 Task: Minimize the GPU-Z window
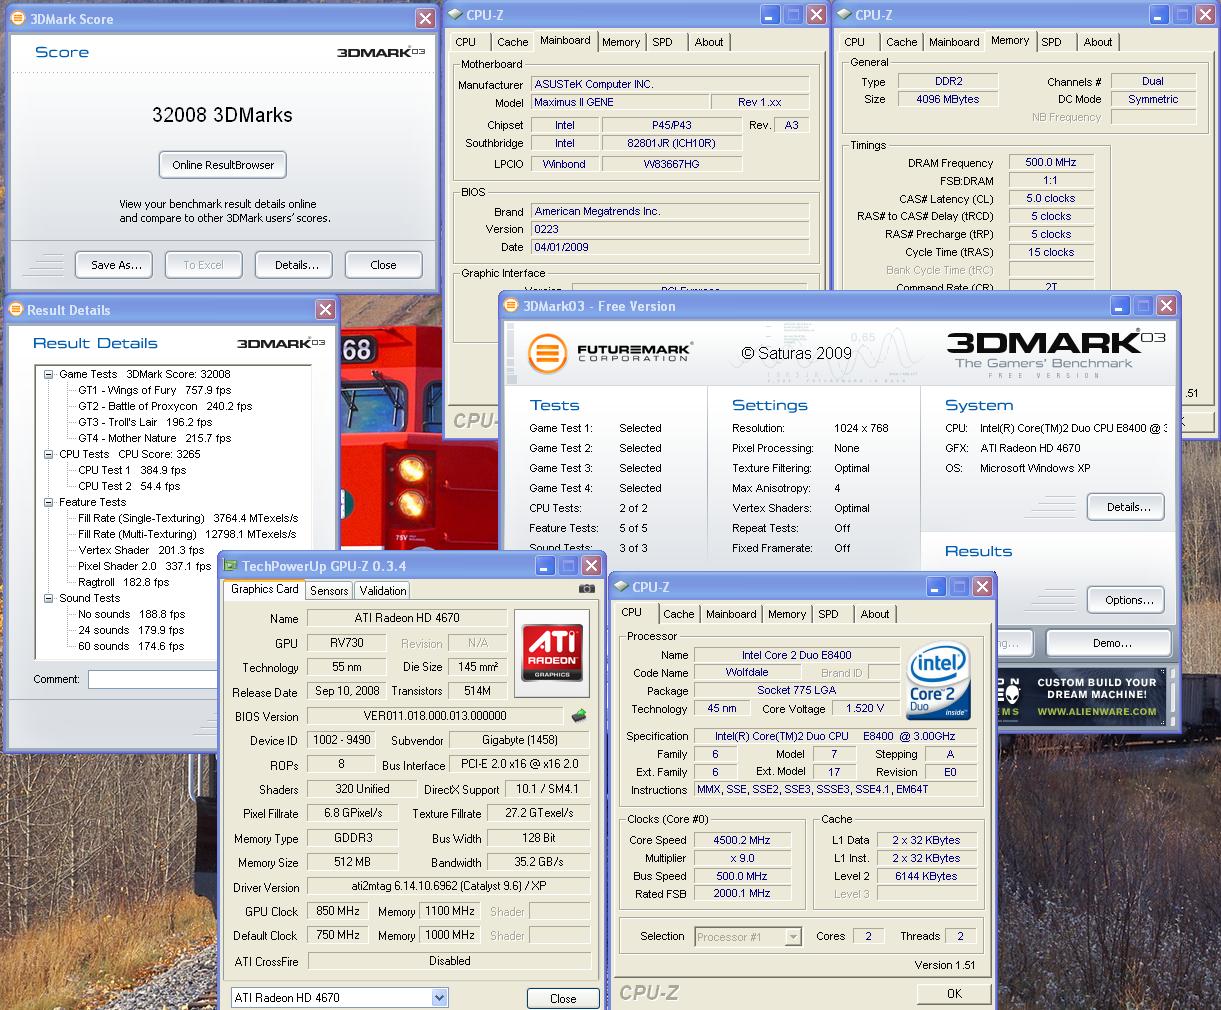point(545,566)
